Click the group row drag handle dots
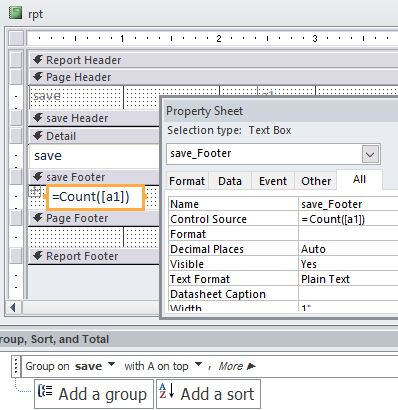Viewport: 398px width, 410px height. (x=16, y=366)
